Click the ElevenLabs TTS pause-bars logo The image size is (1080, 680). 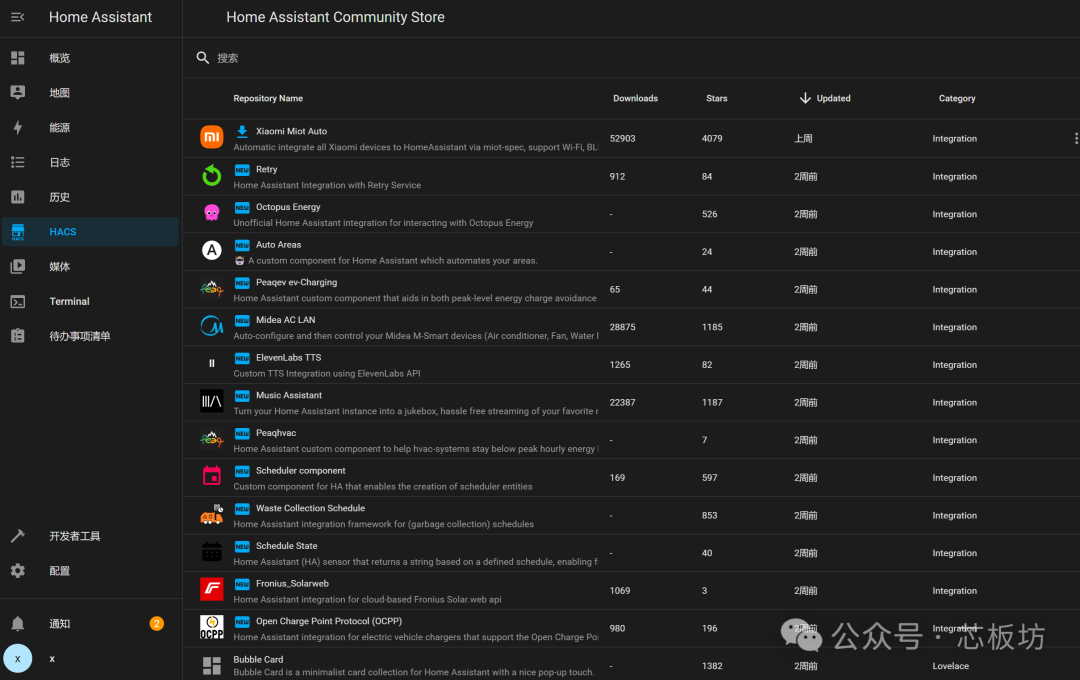[x=211, y=363]
